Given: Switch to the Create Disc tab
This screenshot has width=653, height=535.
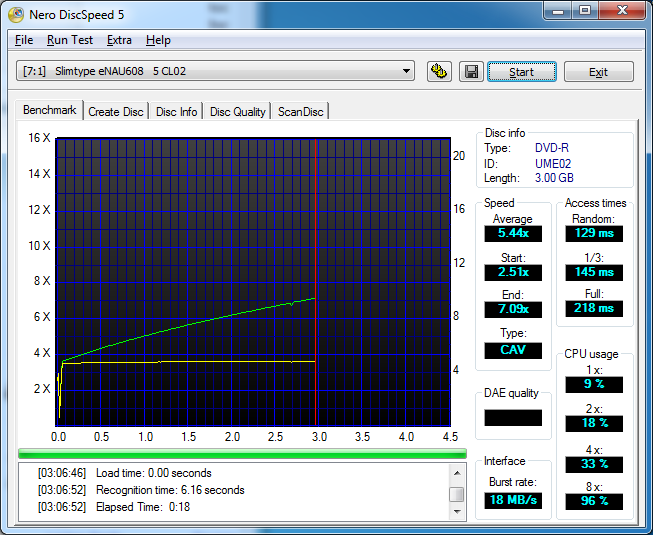Looking at the screenshot, I should [116, 112].
